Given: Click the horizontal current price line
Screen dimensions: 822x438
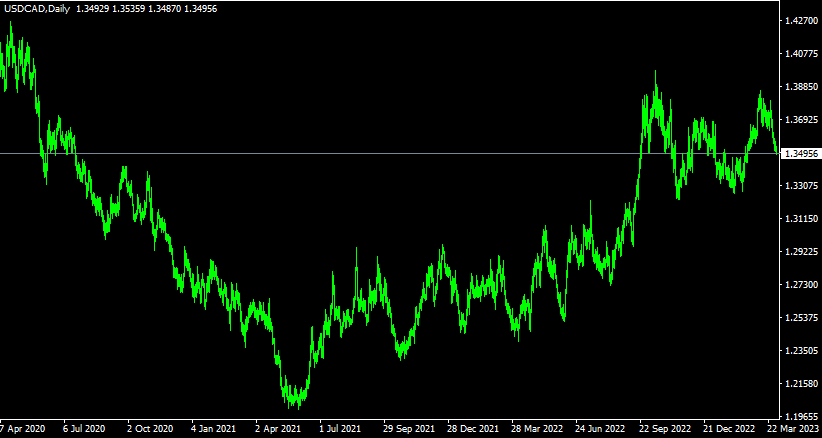Looking at the screenshot, I should [x=389, y=154].
